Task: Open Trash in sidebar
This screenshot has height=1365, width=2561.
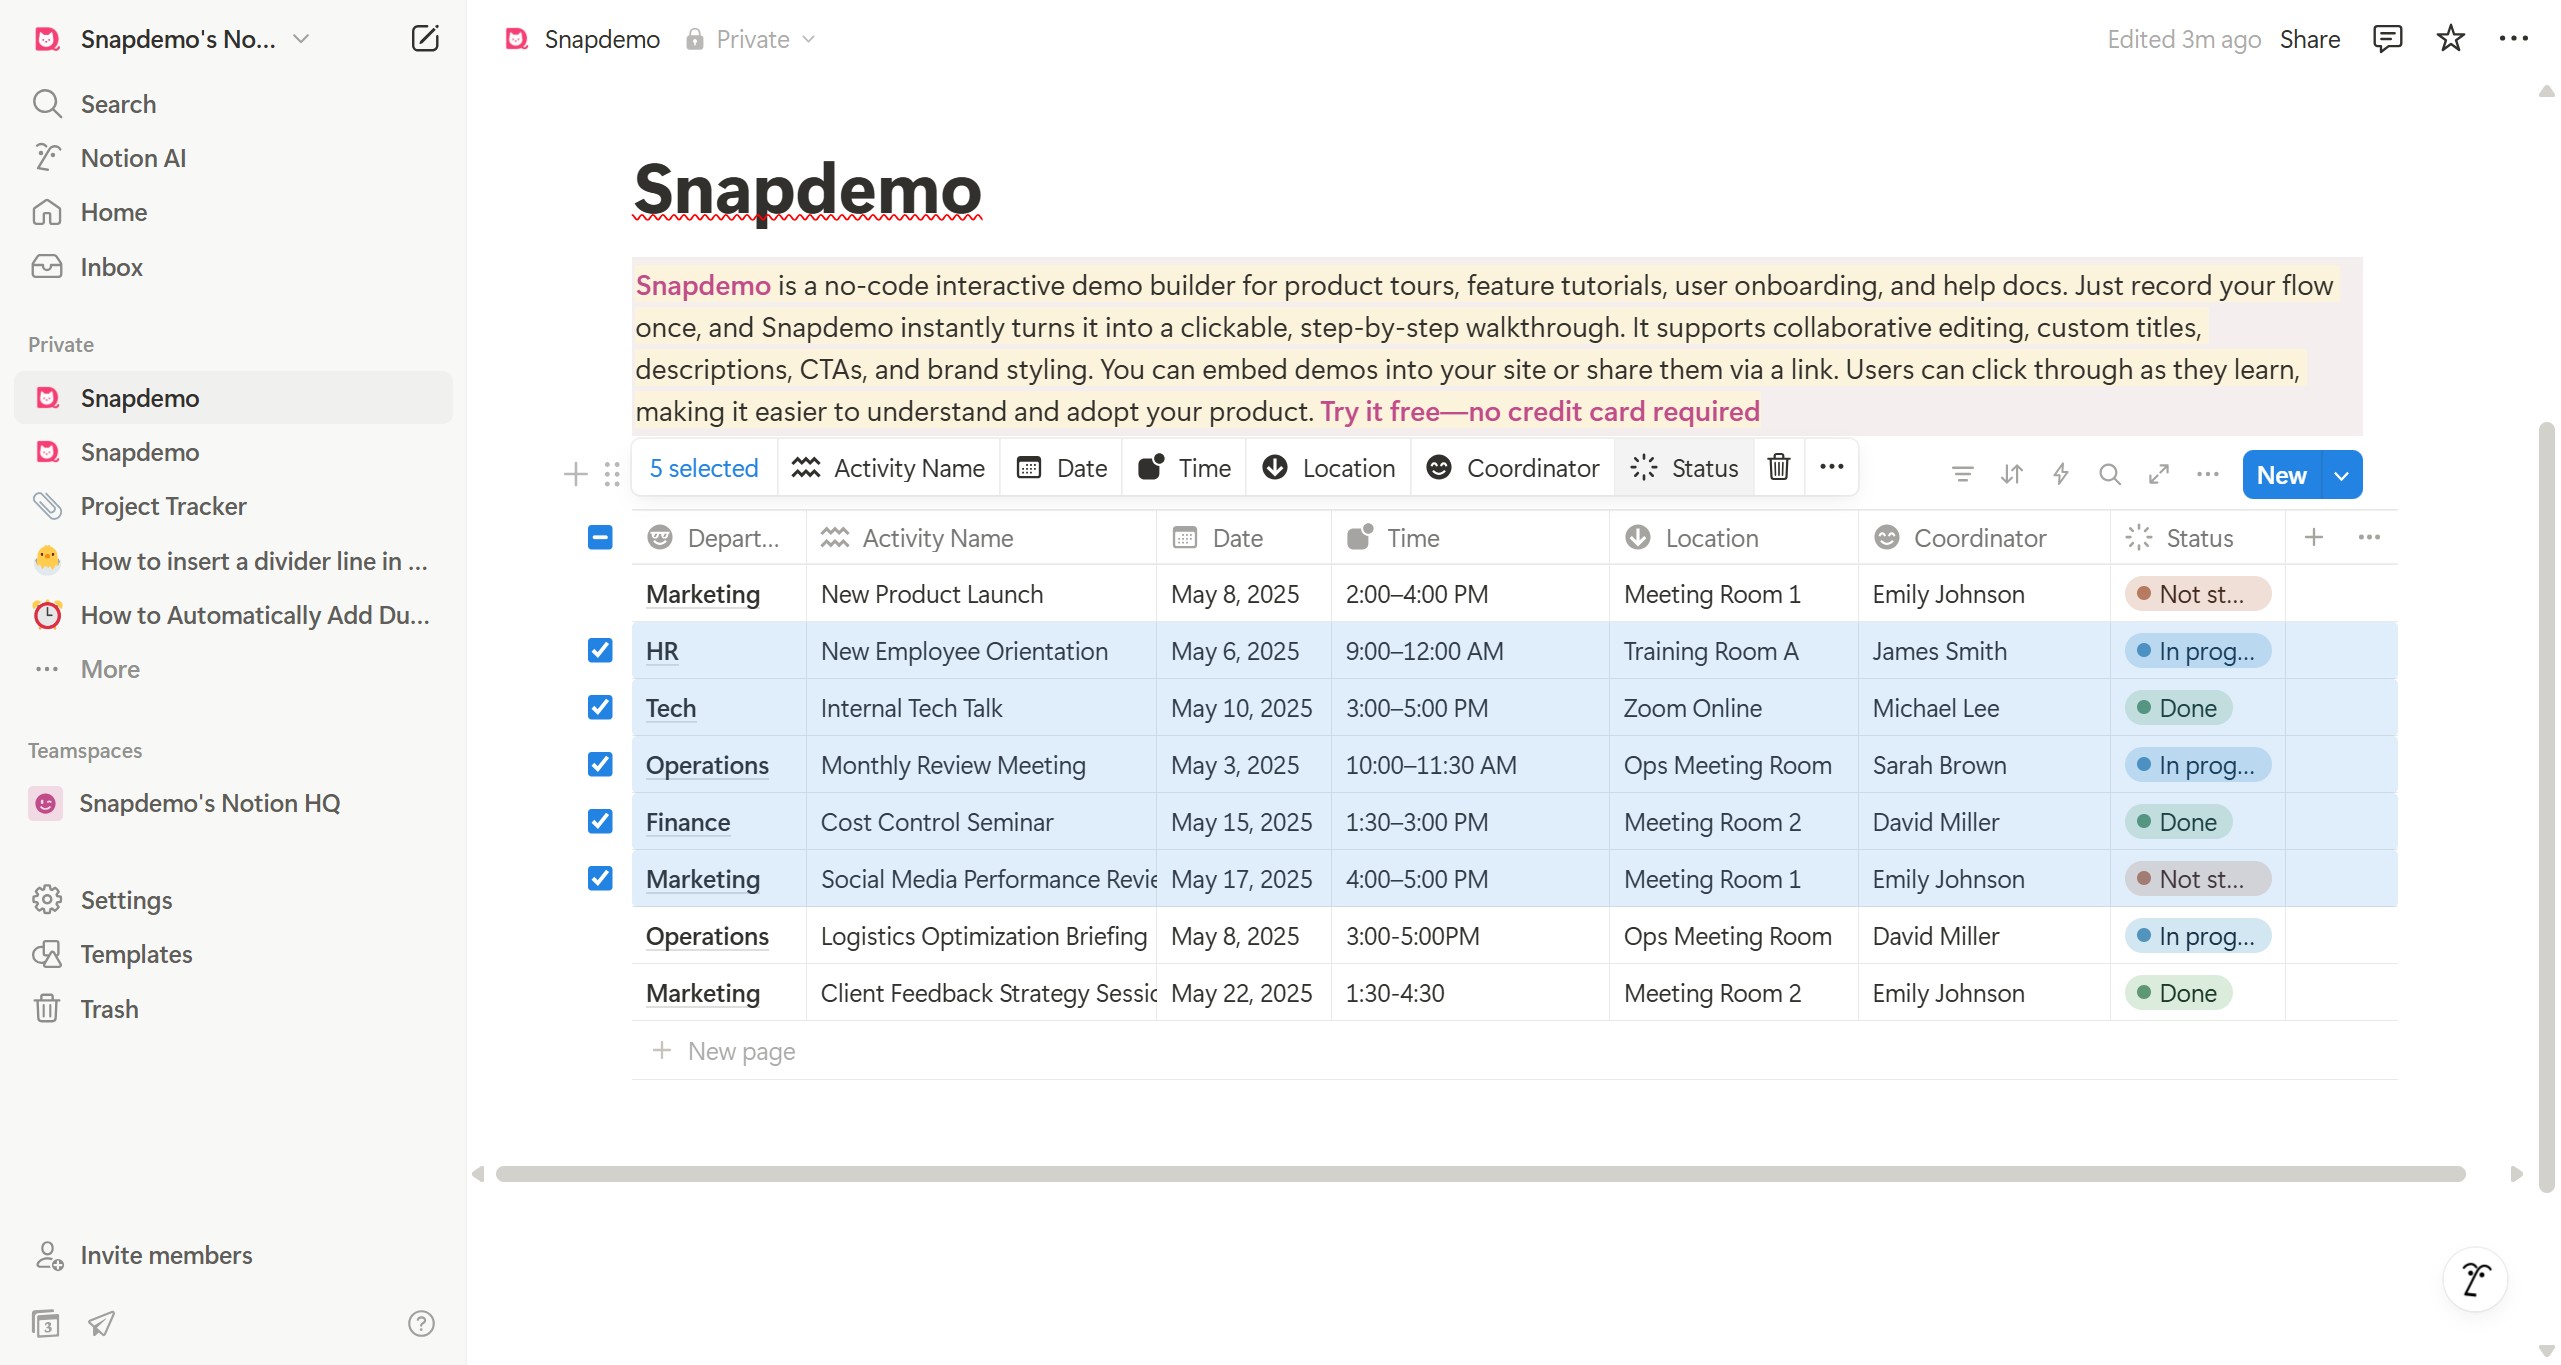Action: (x=233, y=1009)
